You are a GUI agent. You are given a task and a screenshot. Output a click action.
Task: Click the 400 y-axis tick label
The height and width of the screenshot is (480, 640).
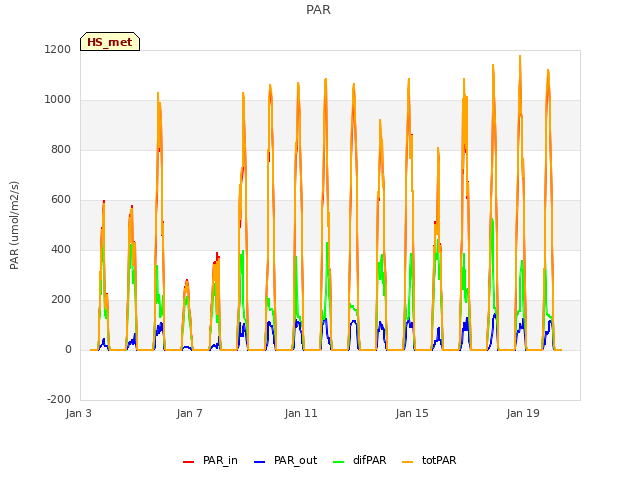point(61,249)
